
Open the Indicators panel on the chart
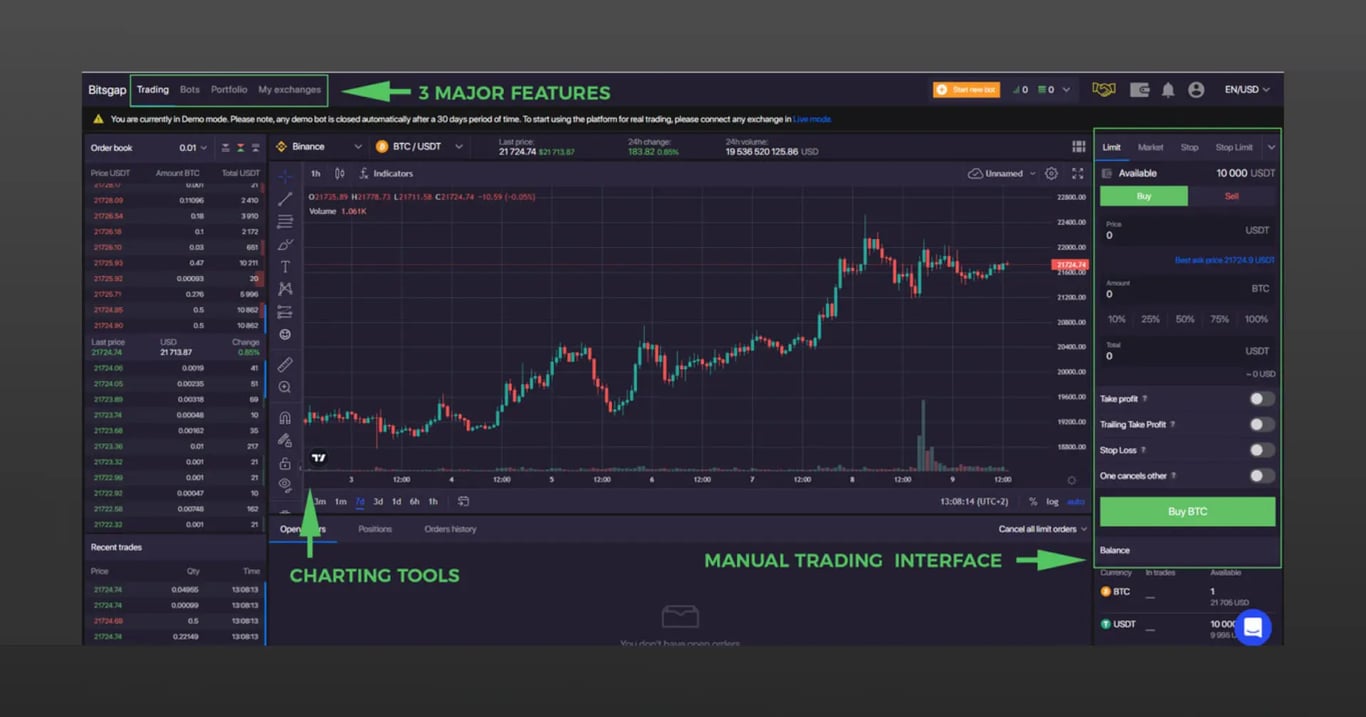tap(389, 172)
